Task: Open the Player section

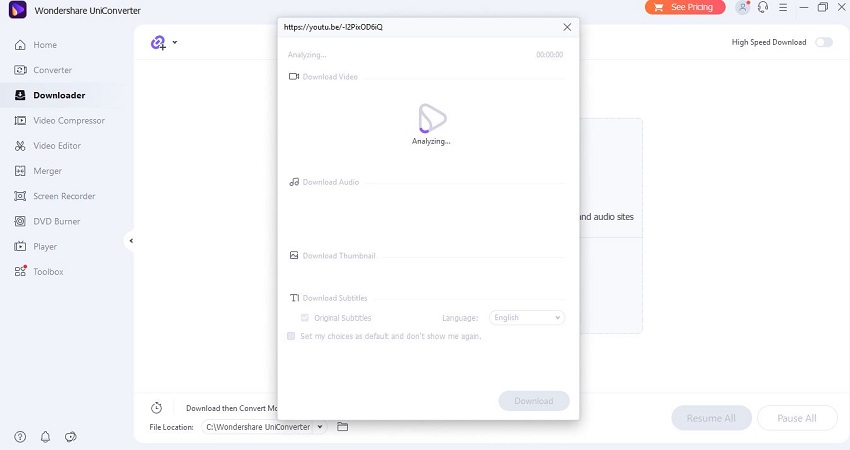Action: 36,247
